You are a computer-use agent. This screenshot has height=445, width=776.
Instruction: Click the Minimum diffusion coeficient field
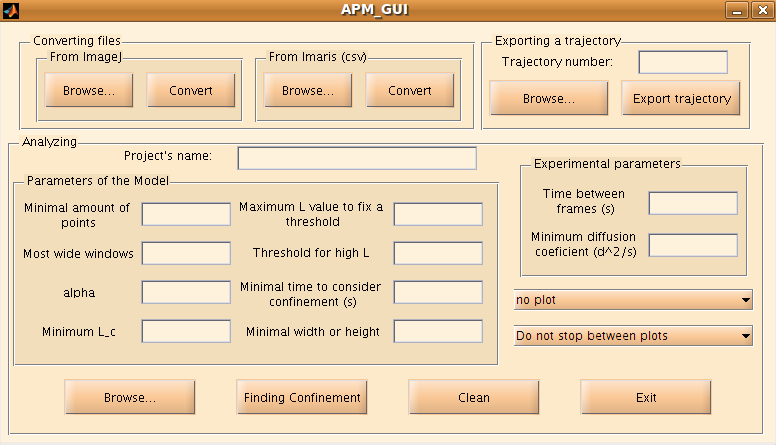[x=693, y=245]
